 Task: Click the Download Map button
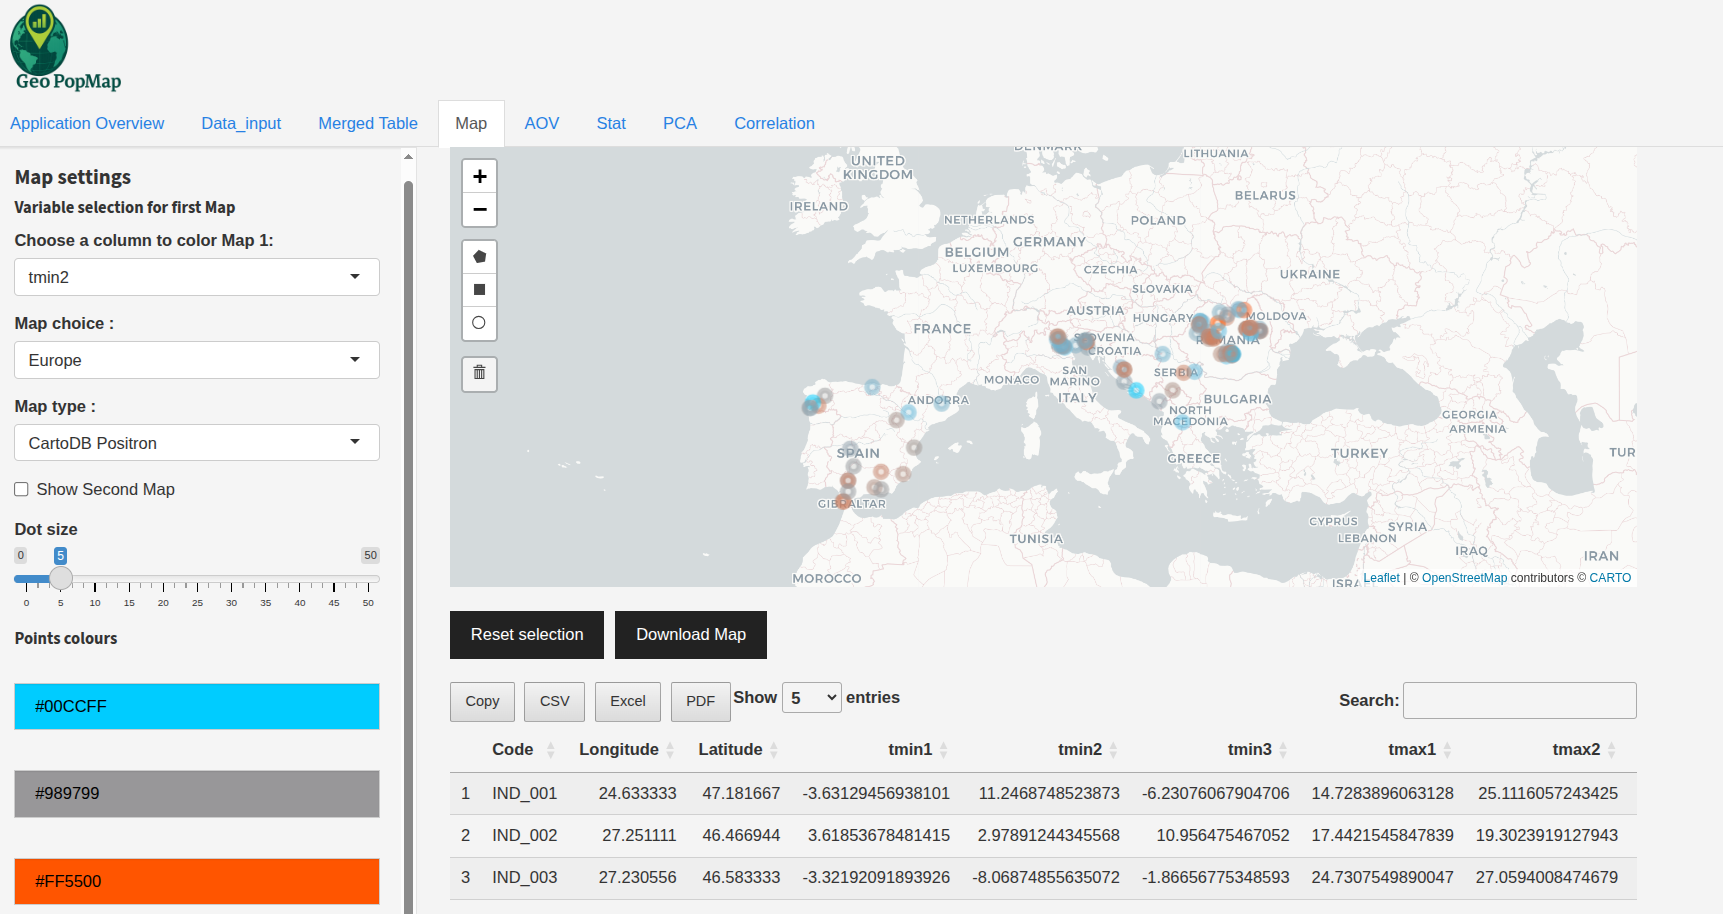tap(691, 635)
